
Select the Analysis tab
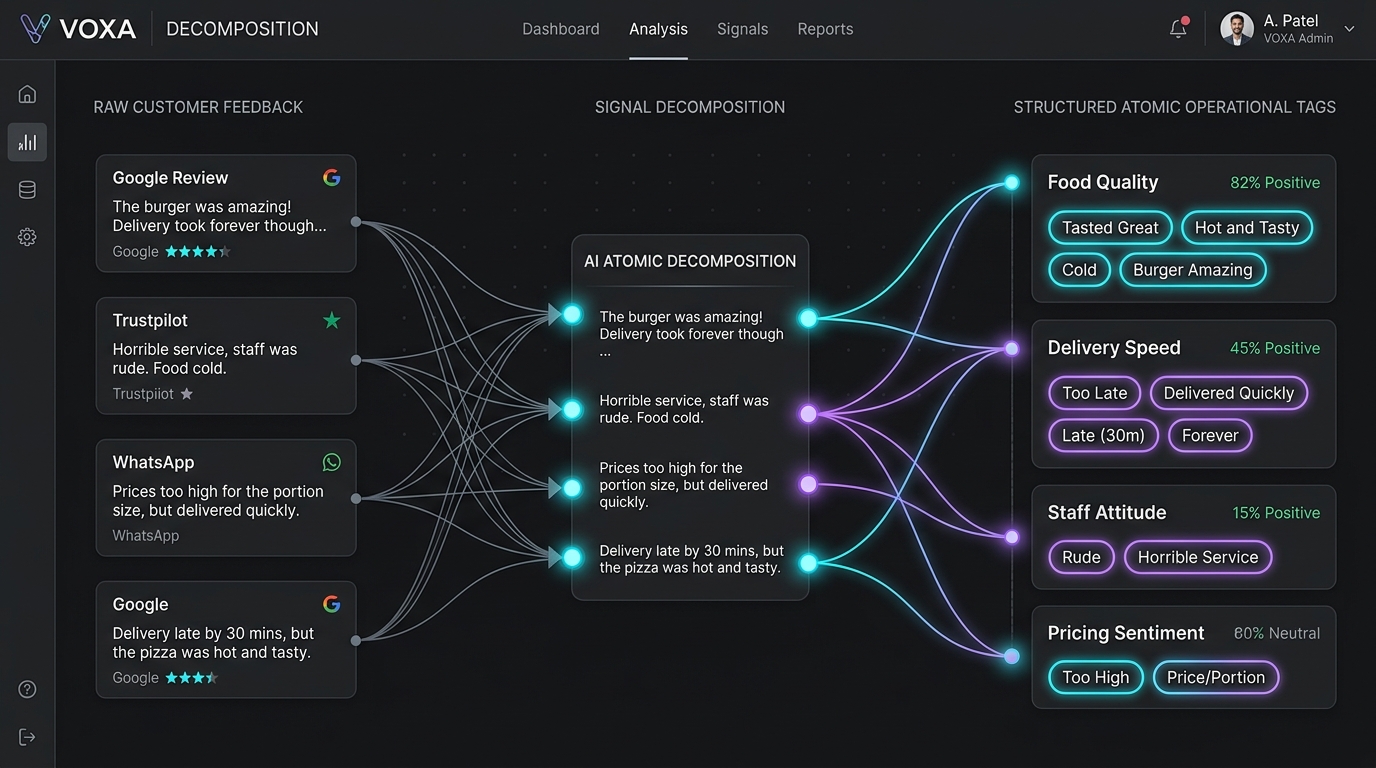(658, 29)
